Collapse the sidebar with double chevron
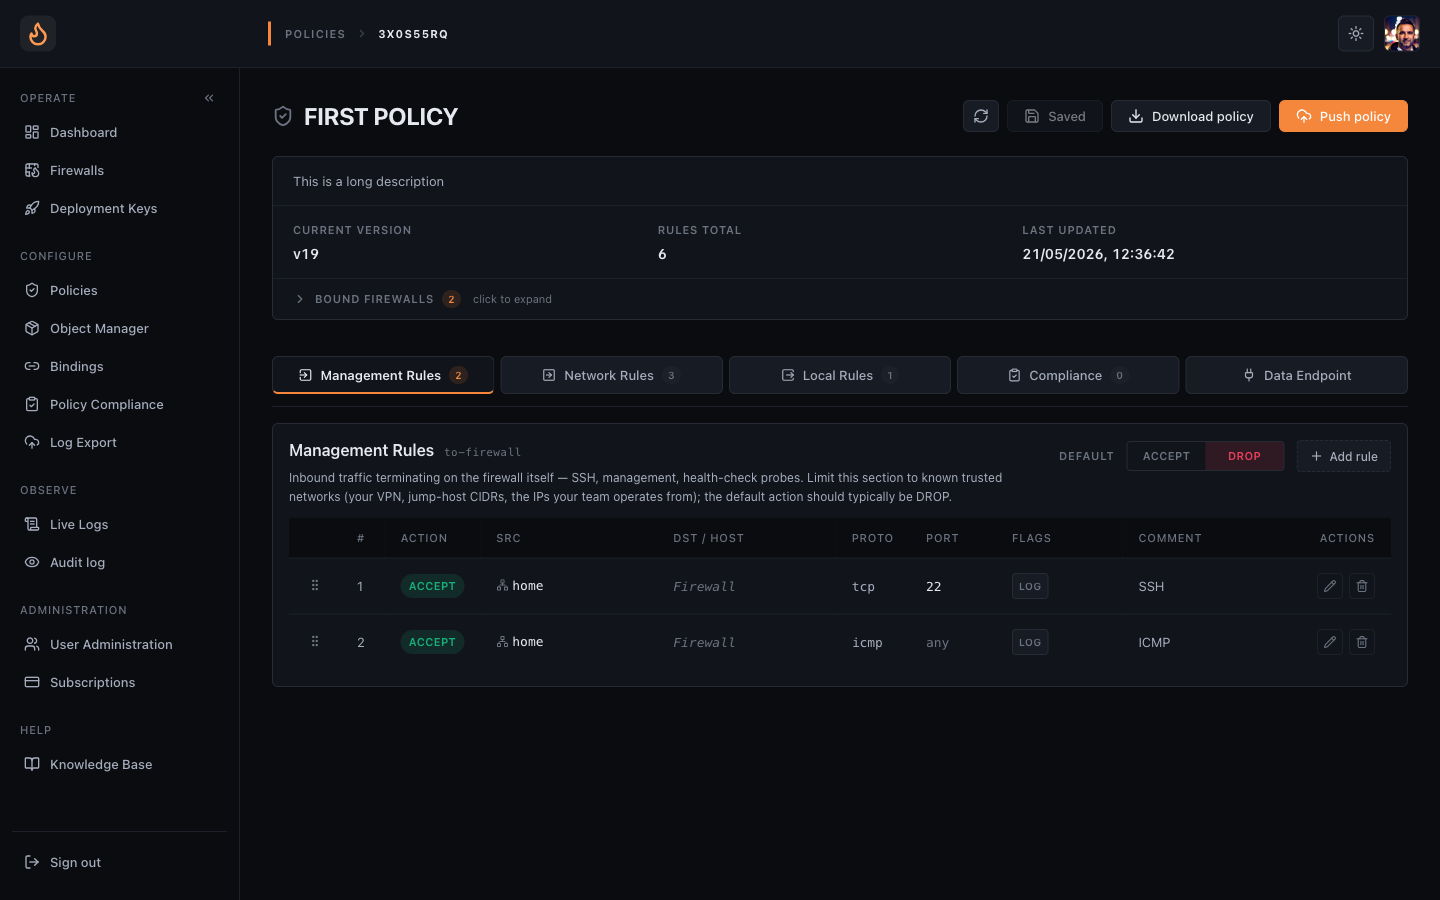 [209, 98]
